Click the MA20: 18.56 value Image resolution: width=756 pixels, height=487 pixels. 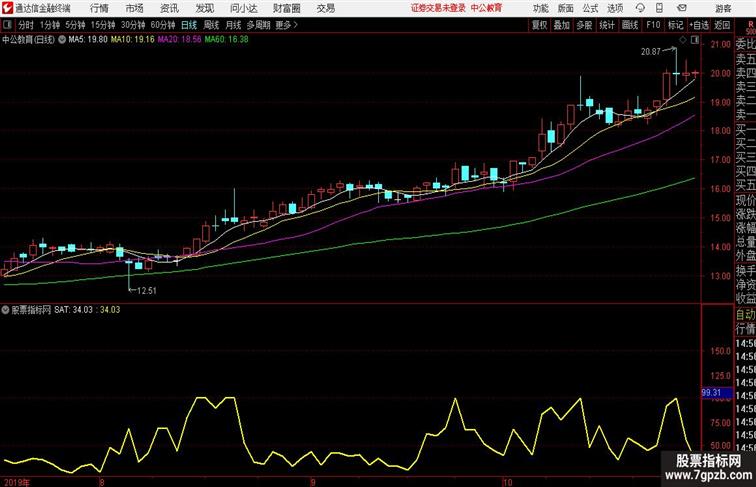[x=179, y=40]
